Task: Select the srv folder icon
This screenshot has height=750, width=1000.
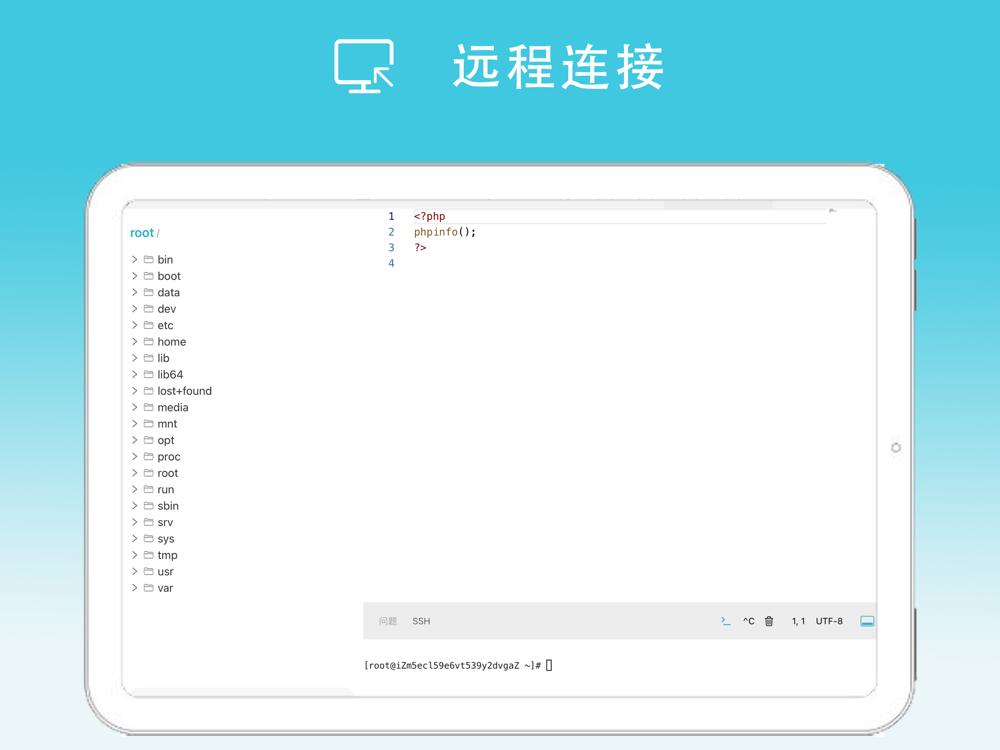Action: 149,522
